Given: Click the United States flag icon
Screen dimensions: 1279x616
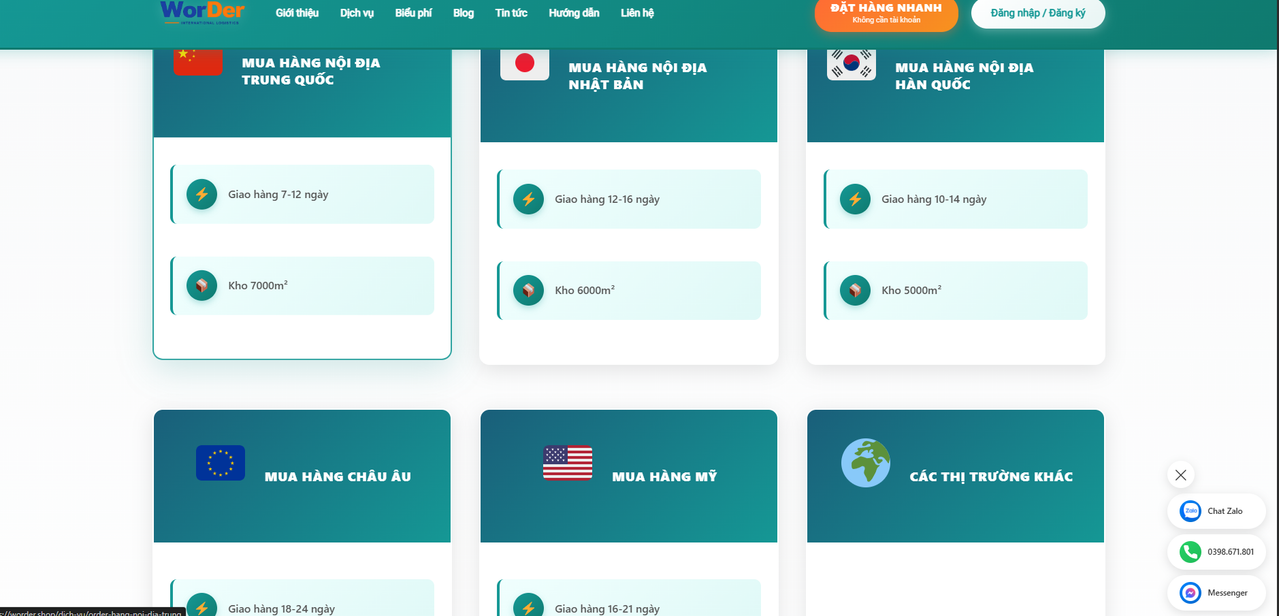Looking at the screenshot, I should pyautogui.click(x=567, y=463).
